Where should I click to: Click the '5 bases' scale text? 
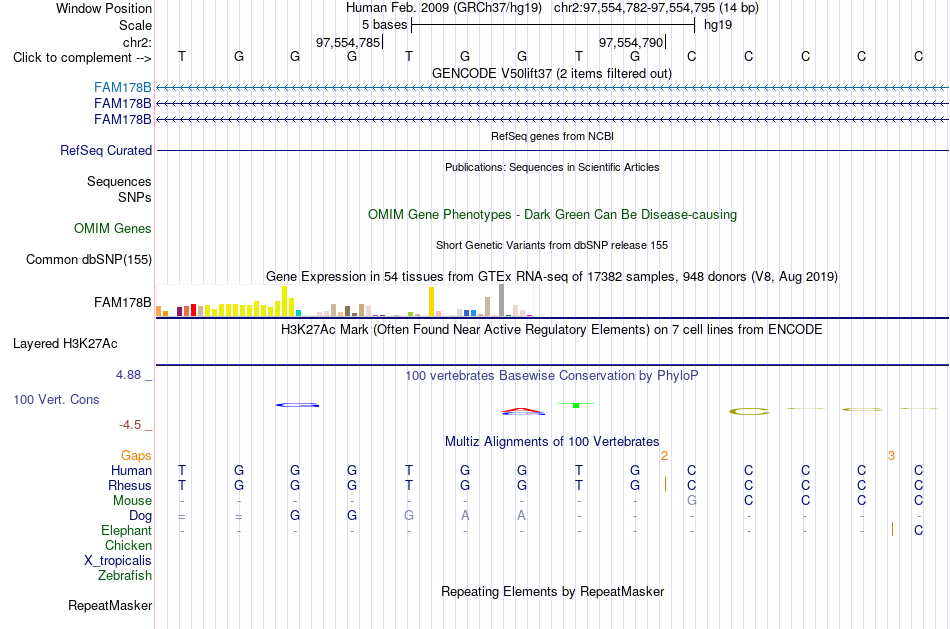(385, 25)
